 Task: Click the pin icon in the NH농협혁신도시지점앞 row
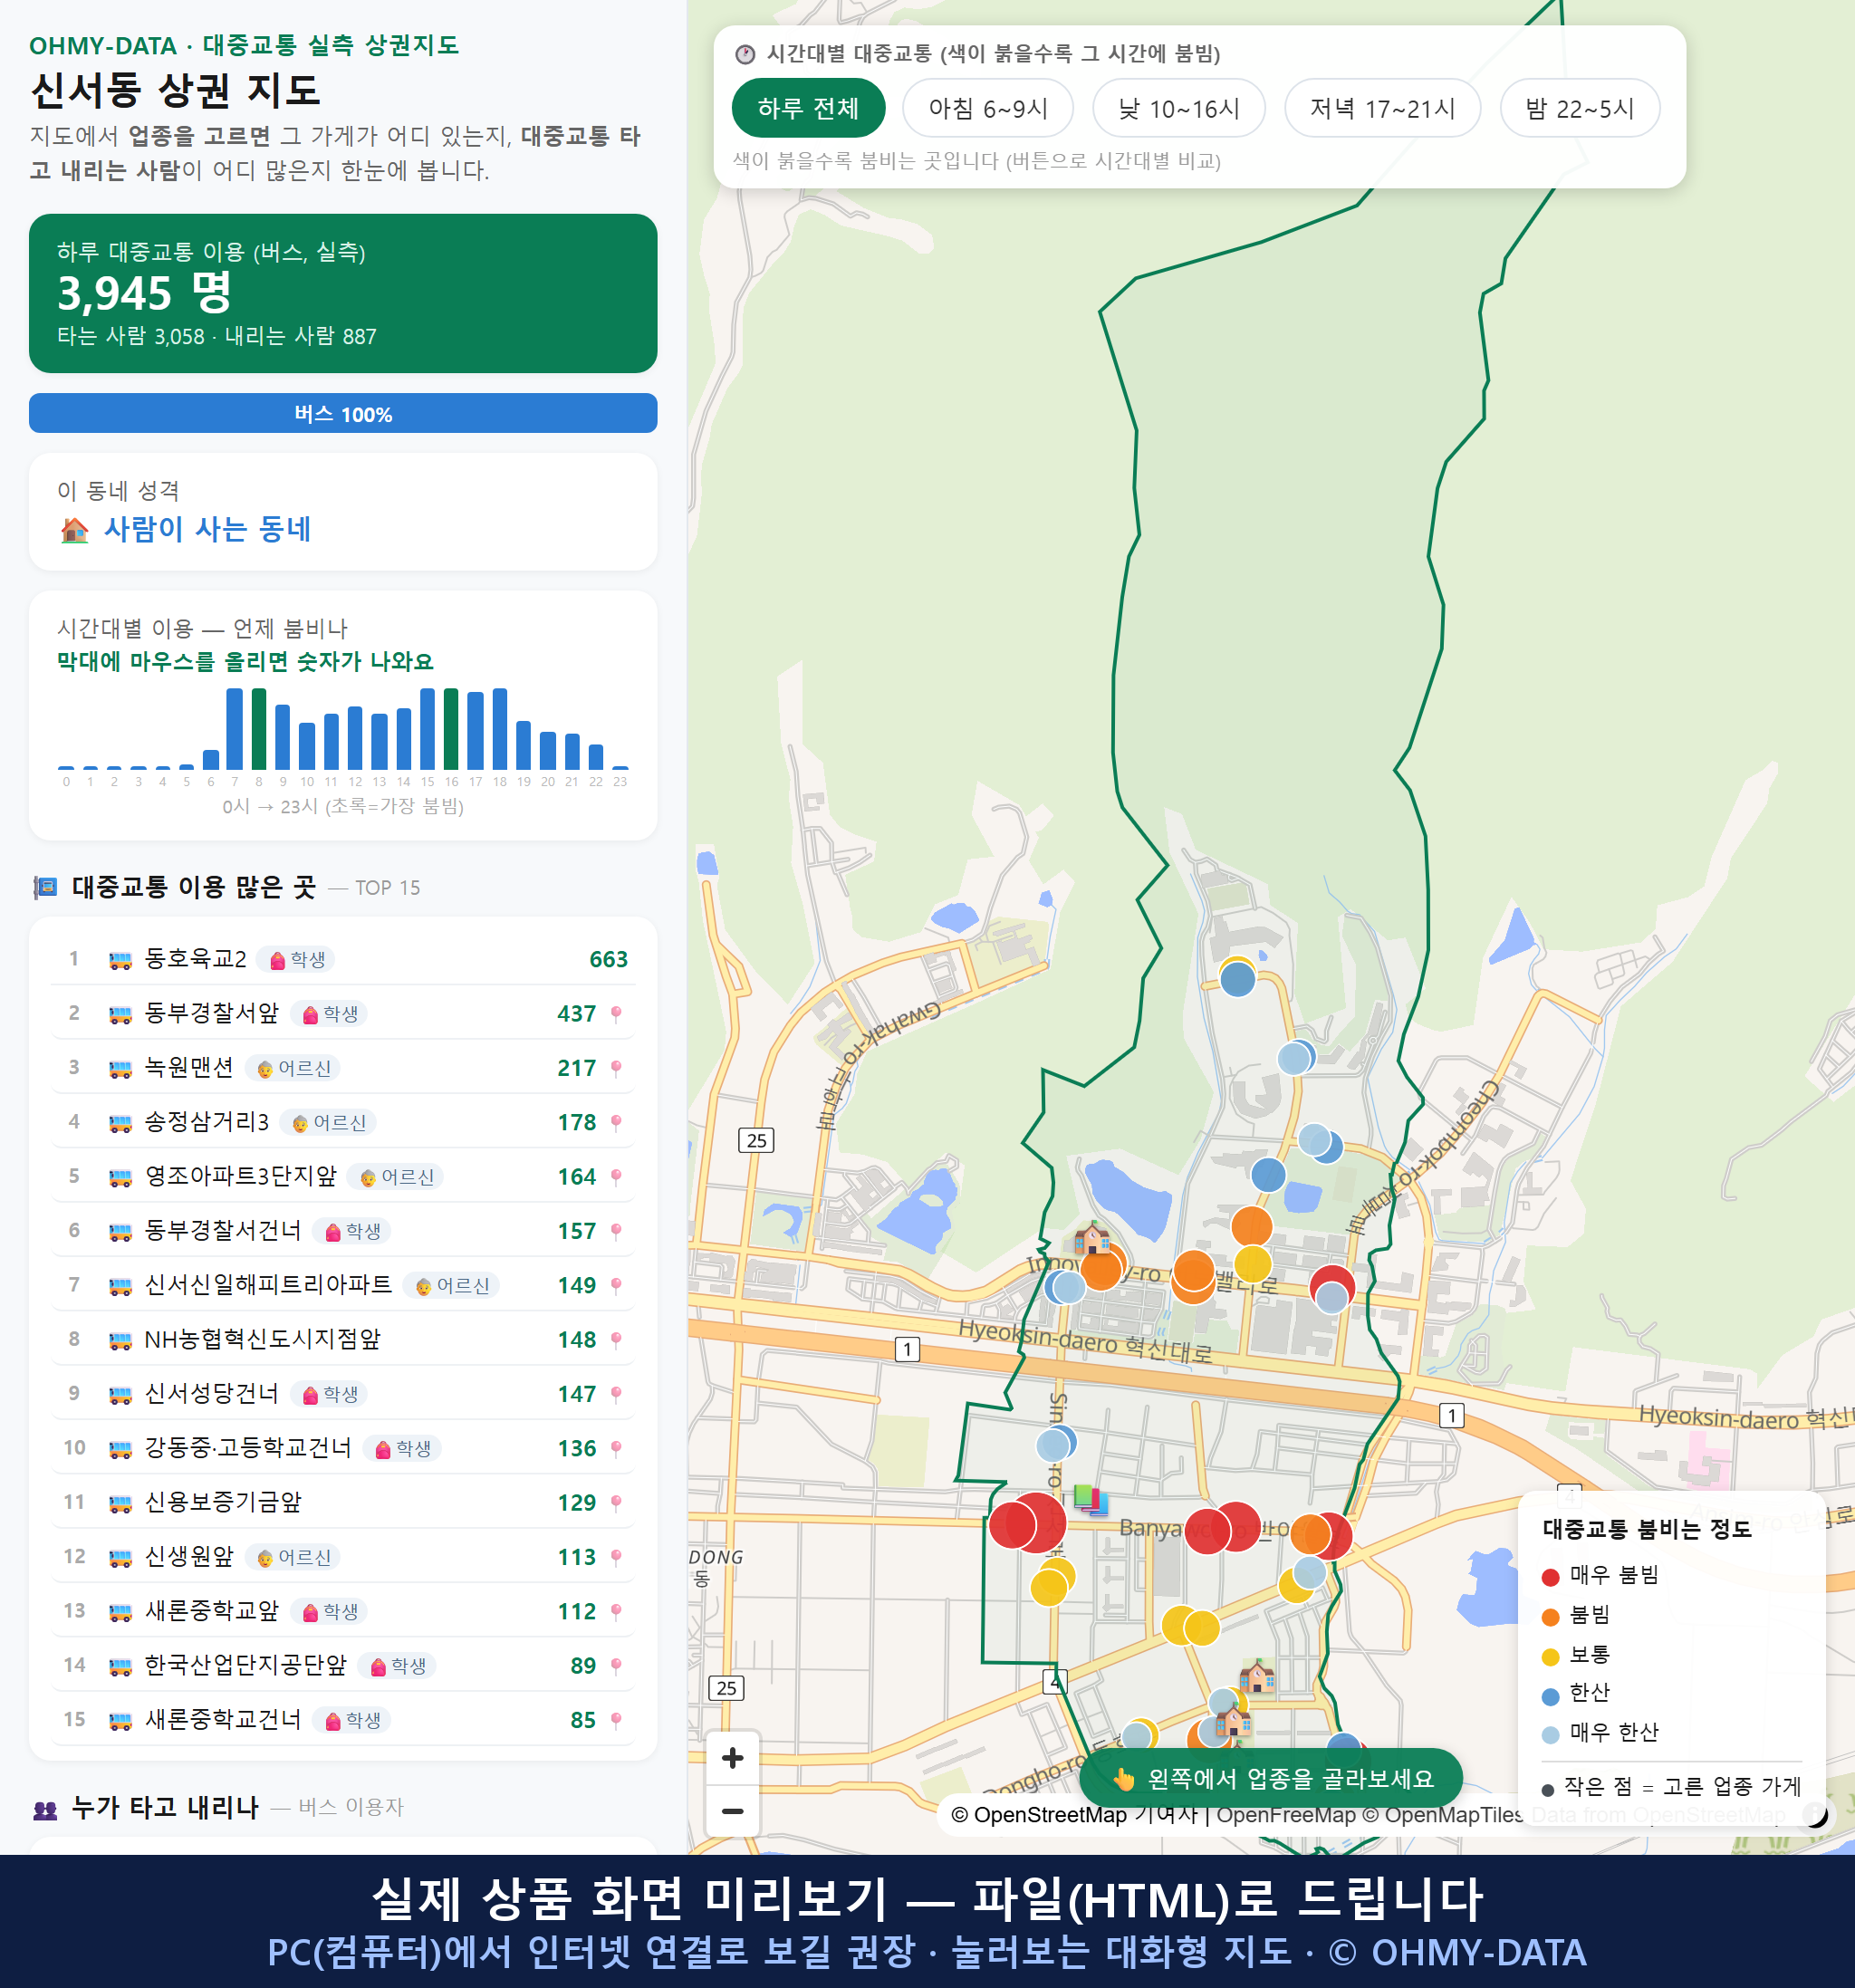616,1340
